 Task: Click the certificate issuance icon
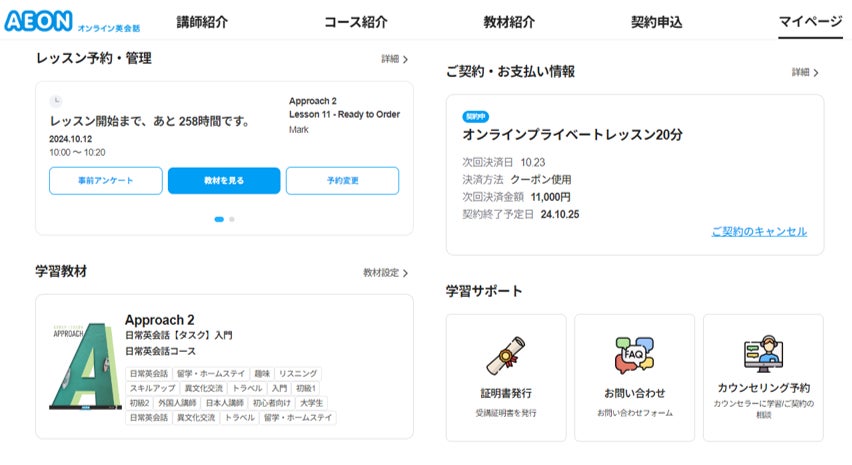coord(506,355)
